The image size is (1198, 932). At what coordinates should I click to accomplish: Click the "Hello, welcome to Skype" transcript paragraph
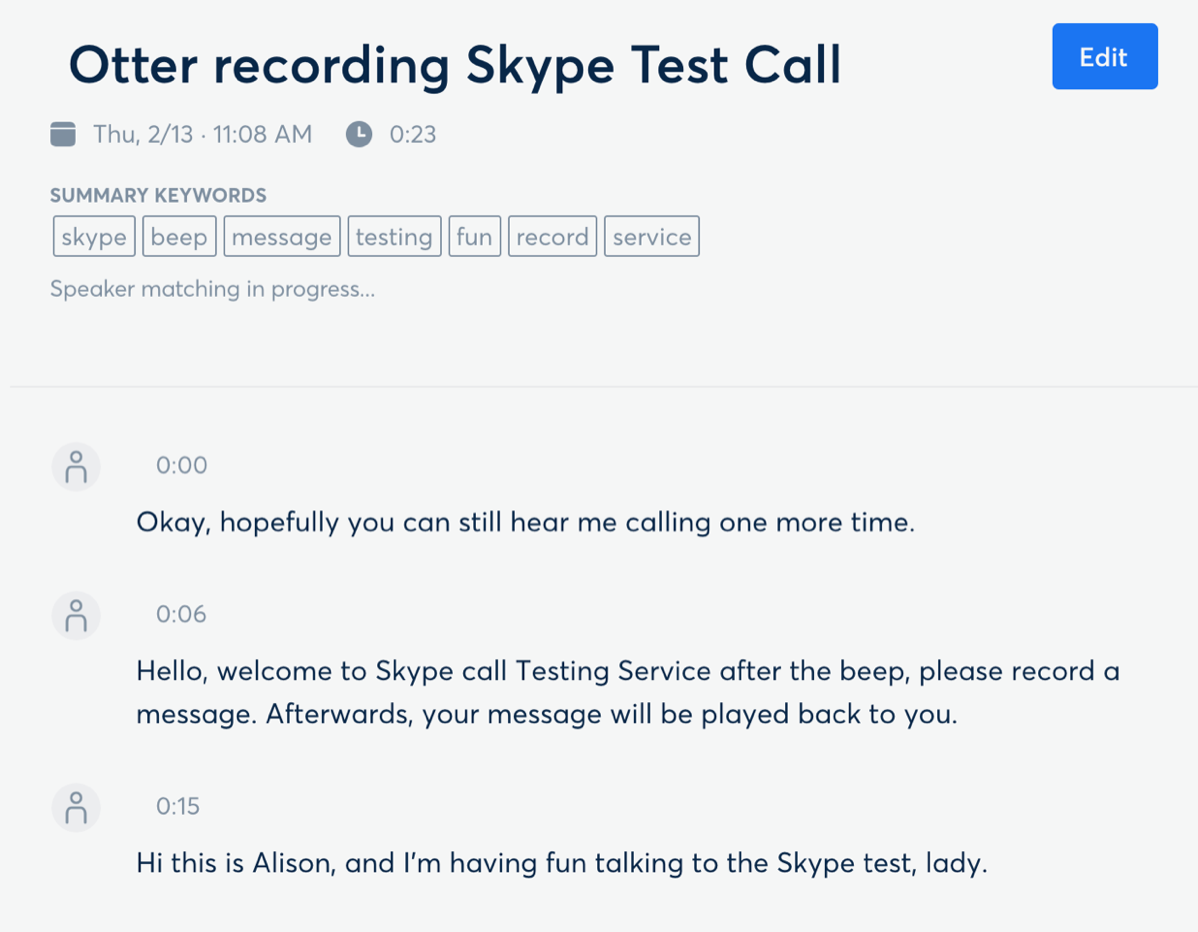[627, 692]
